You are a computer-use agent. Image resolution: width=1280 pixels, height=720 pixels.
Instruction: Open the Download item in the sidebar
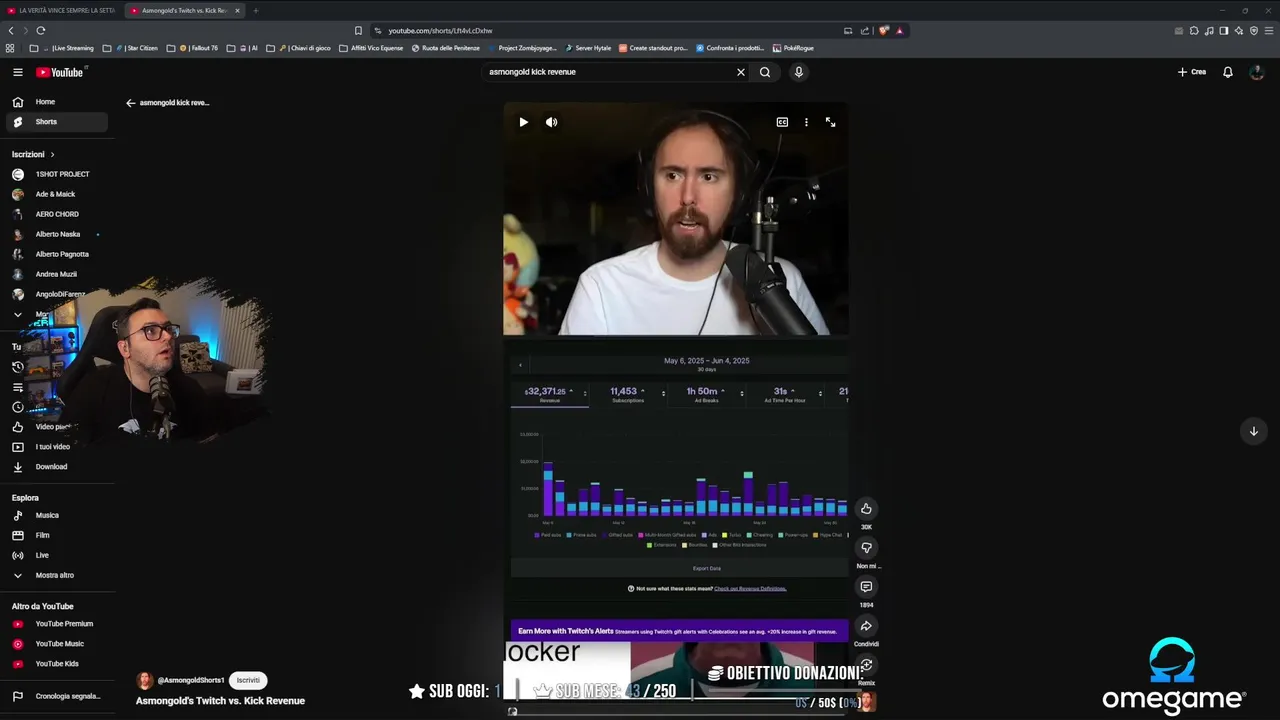coord(56,467)
